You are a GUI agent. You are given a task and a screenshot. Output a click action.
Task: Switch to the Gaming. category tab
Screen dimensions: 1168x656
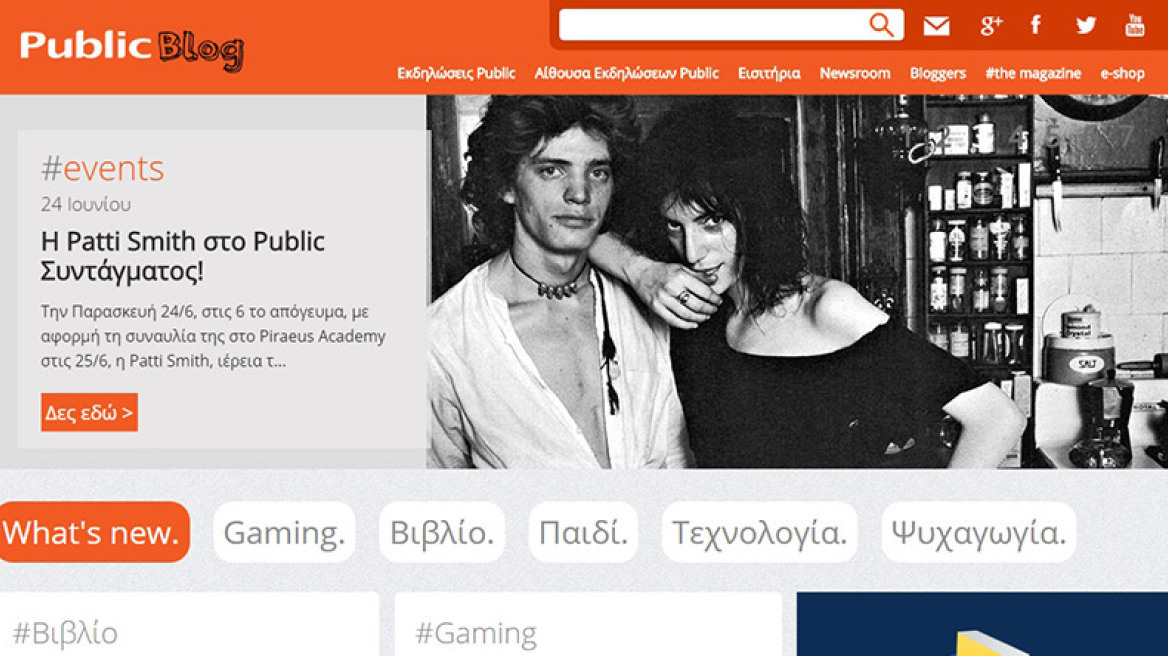(x=284, y=532)
